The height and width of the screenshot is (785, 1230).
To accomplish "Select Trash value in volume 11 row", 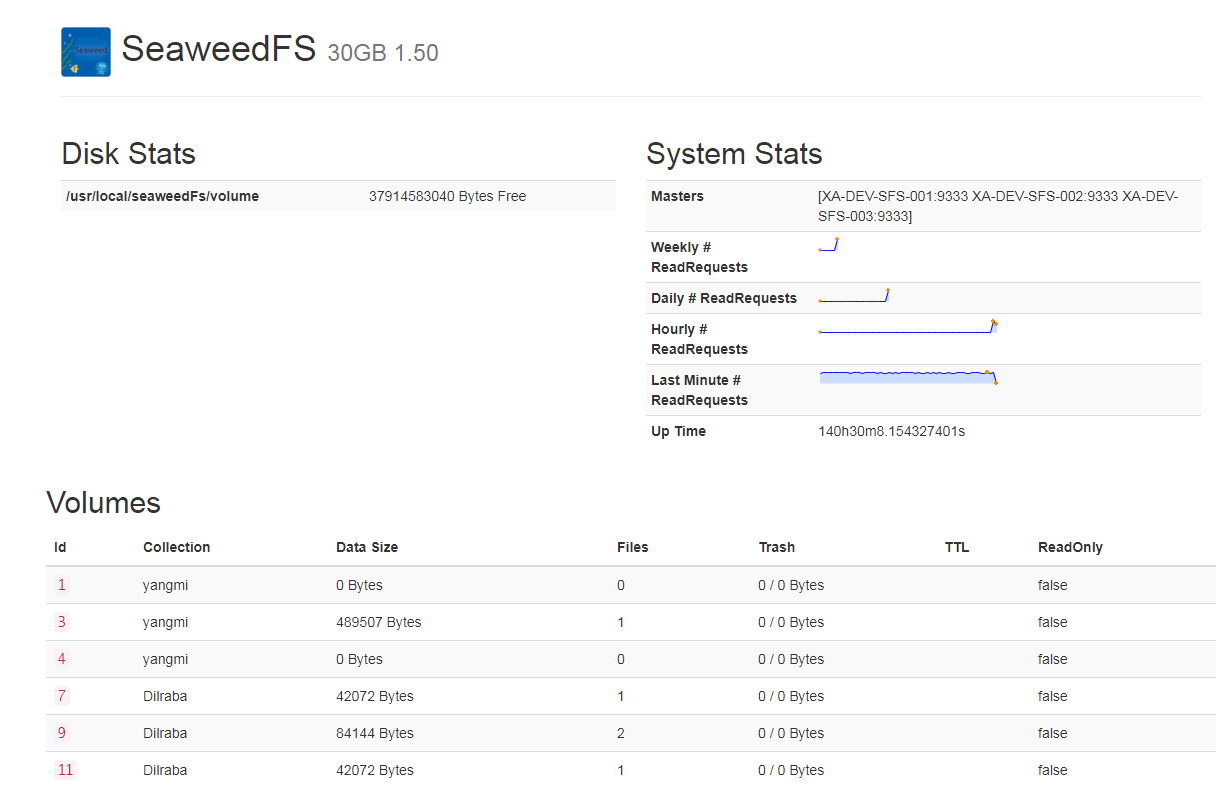I will point(791,770).
